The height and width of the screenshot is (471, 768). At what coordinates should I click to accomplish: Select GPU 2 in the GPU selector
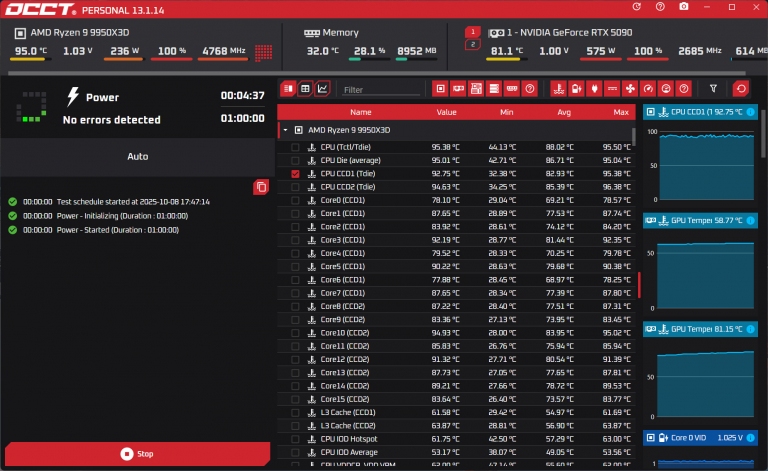pyautogui.click(x=474, y=44)
